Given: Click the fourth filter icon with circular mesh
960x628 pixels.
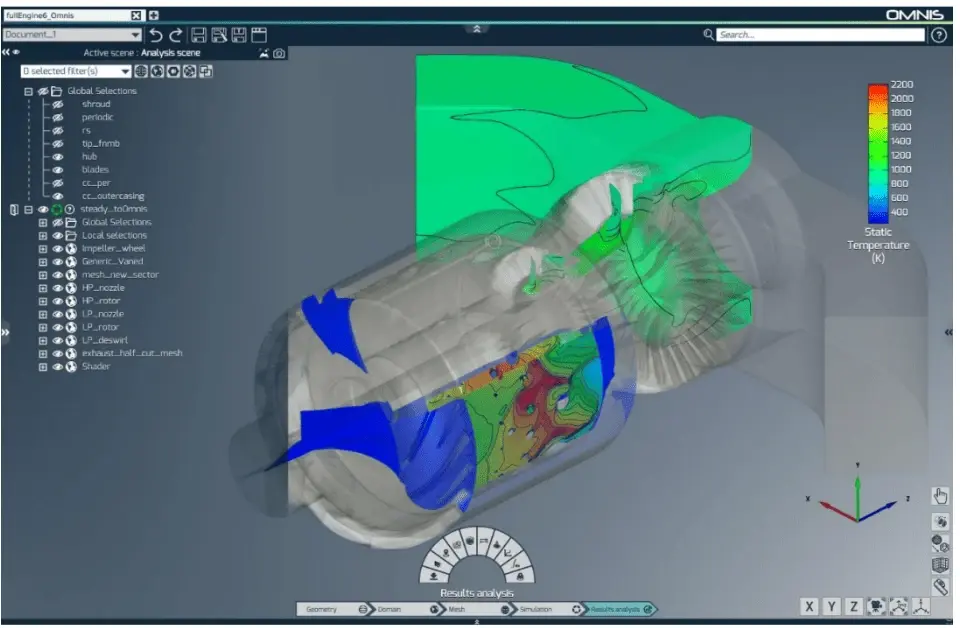Looking at the screenshot, I should click(x=190, y=71).
